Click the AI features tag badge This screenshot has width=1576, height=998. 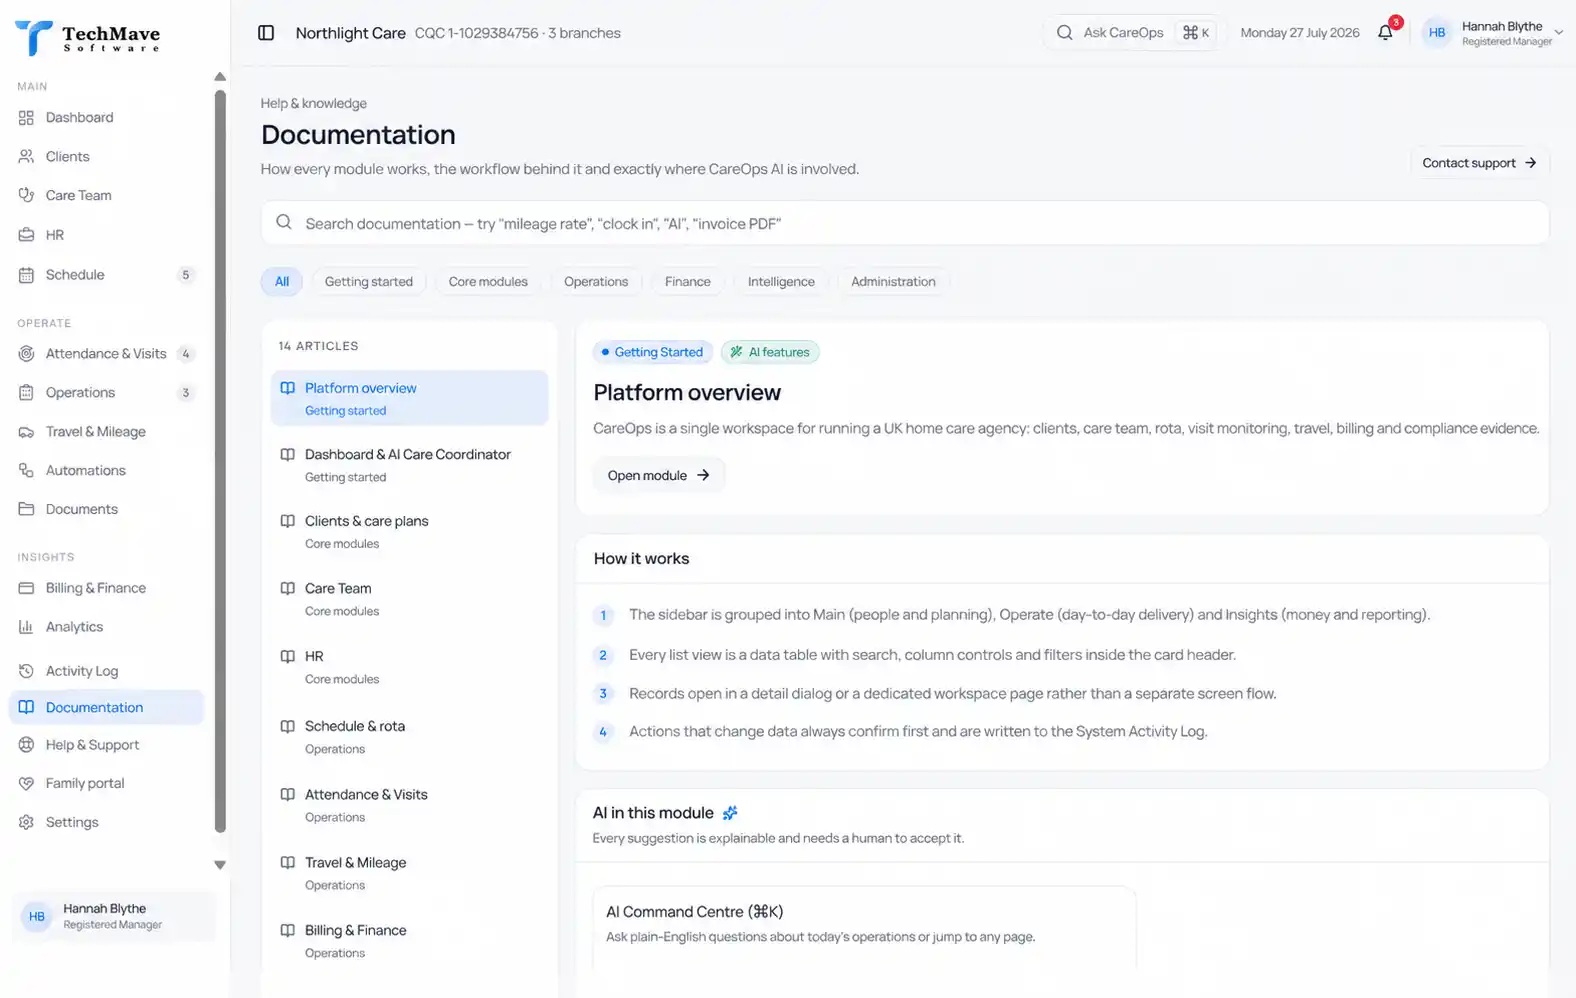[x=769, y=352]
